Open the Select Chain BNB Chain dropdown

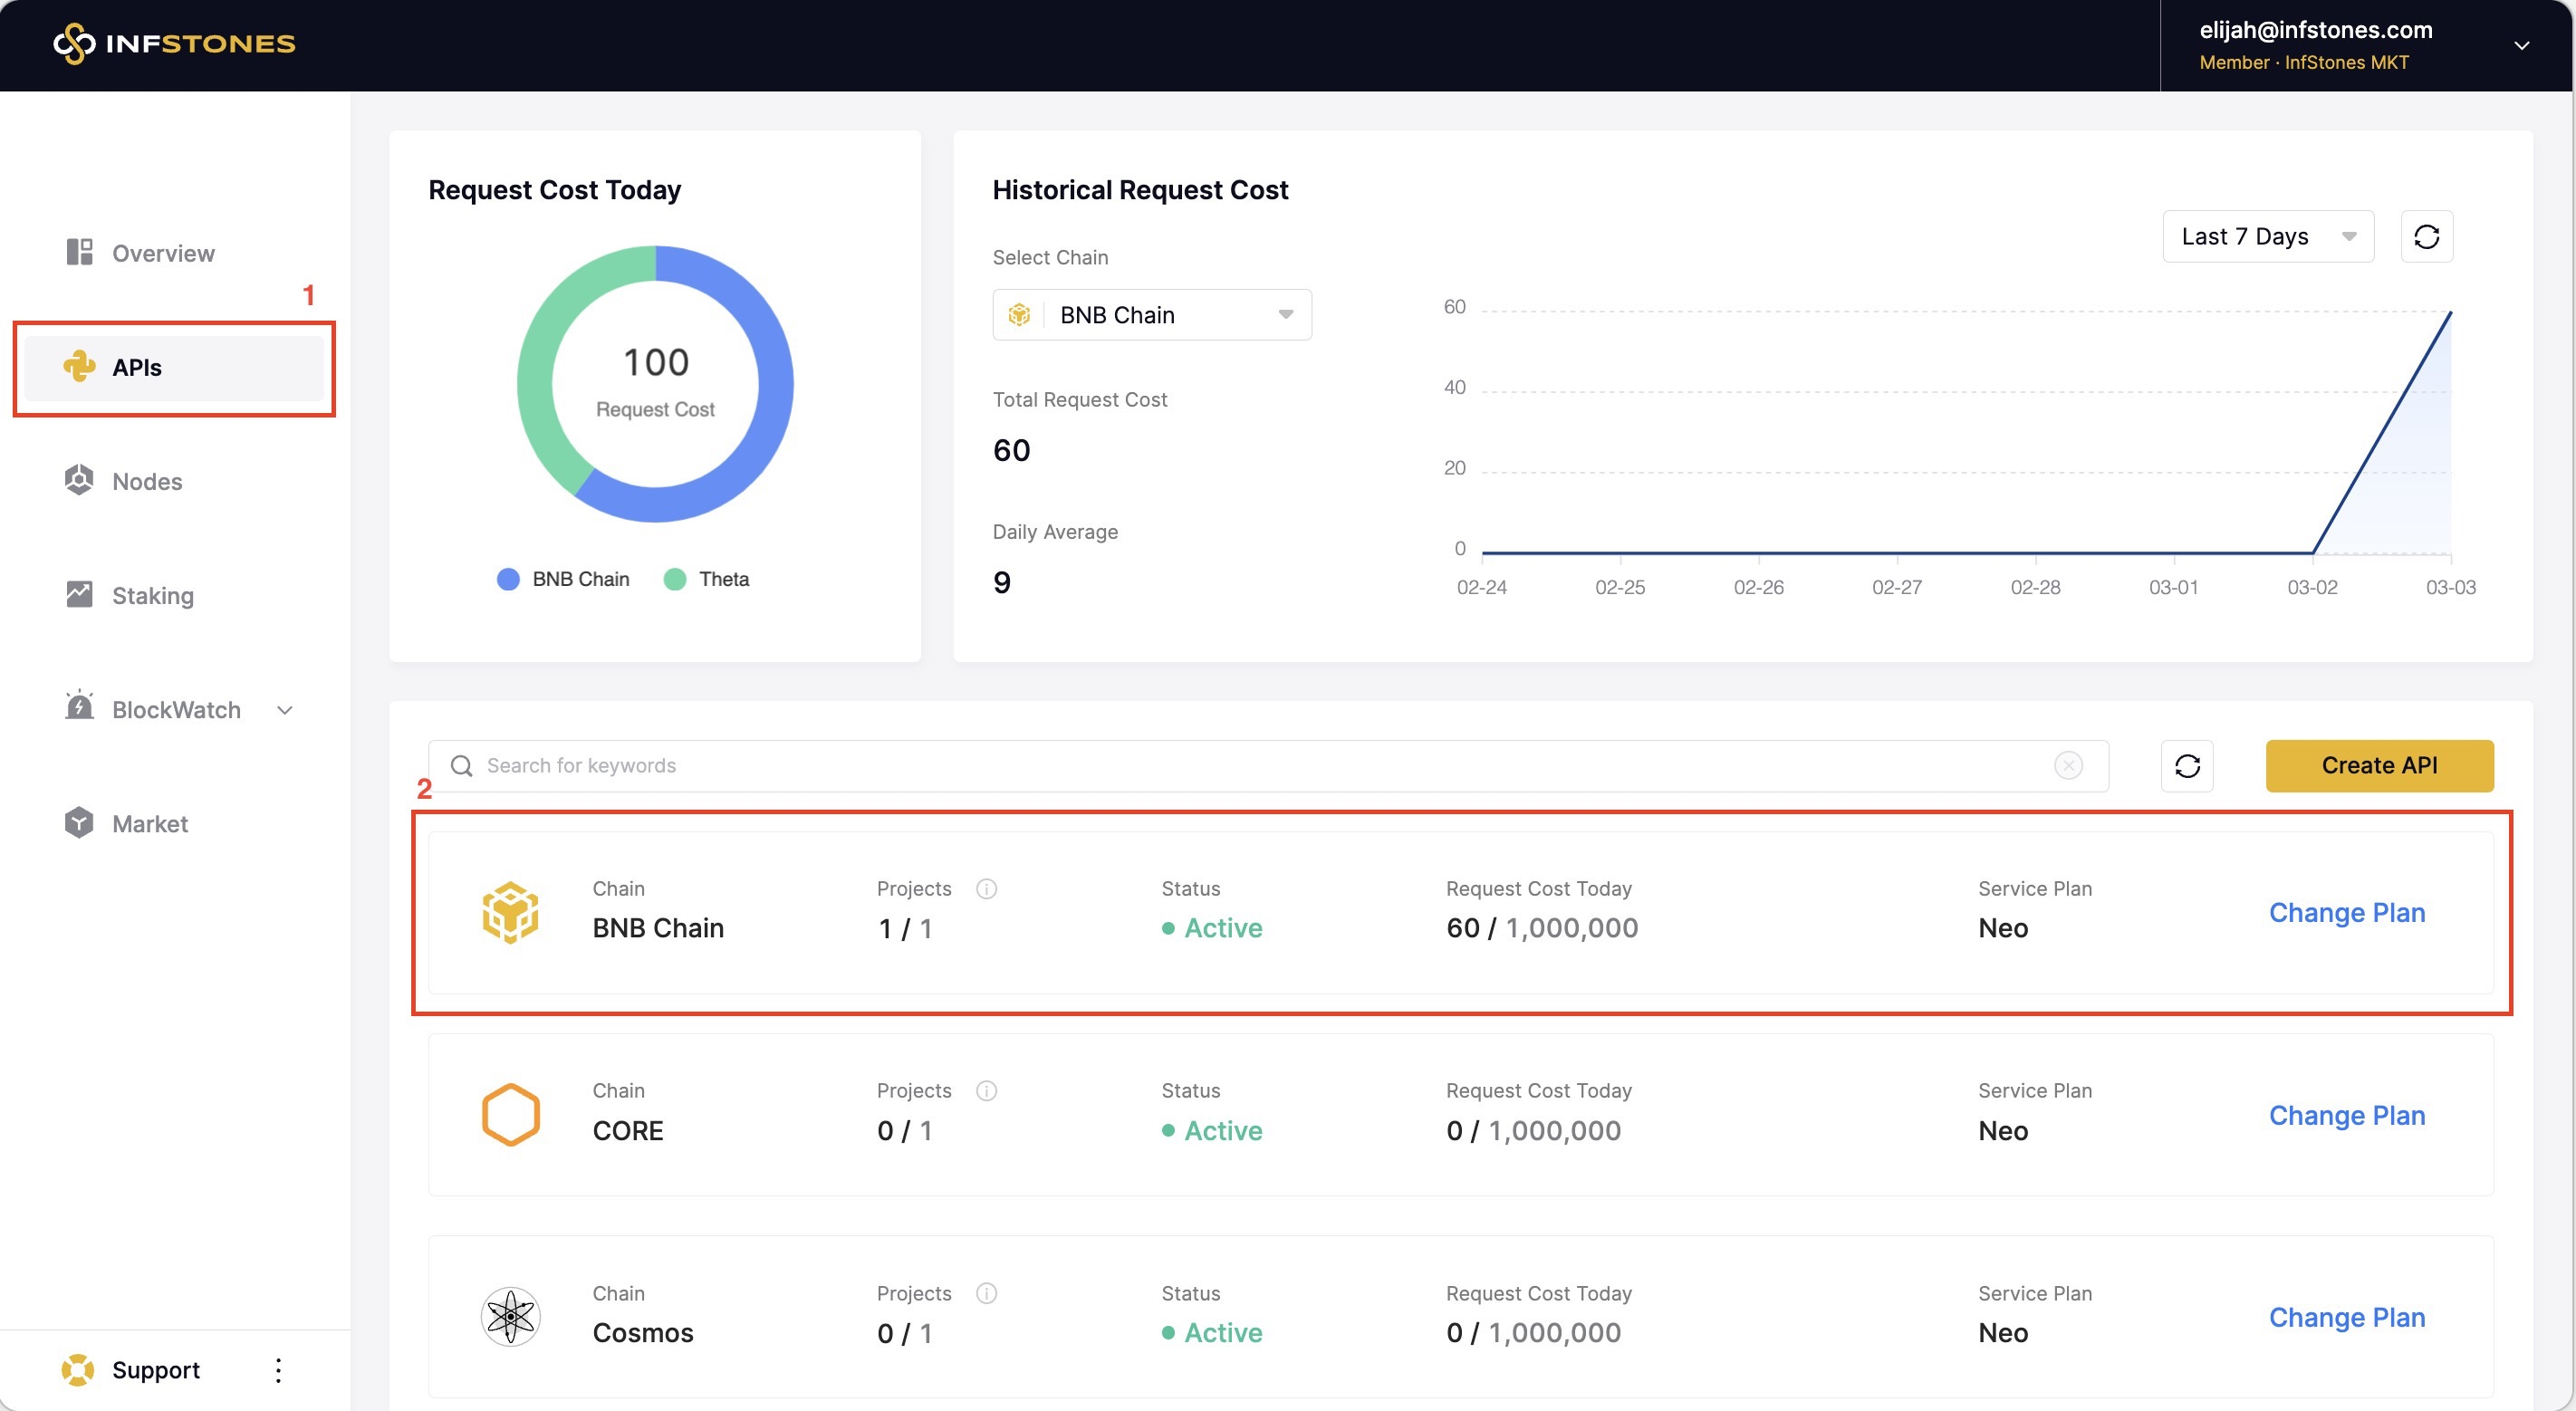coord(1151,315)
